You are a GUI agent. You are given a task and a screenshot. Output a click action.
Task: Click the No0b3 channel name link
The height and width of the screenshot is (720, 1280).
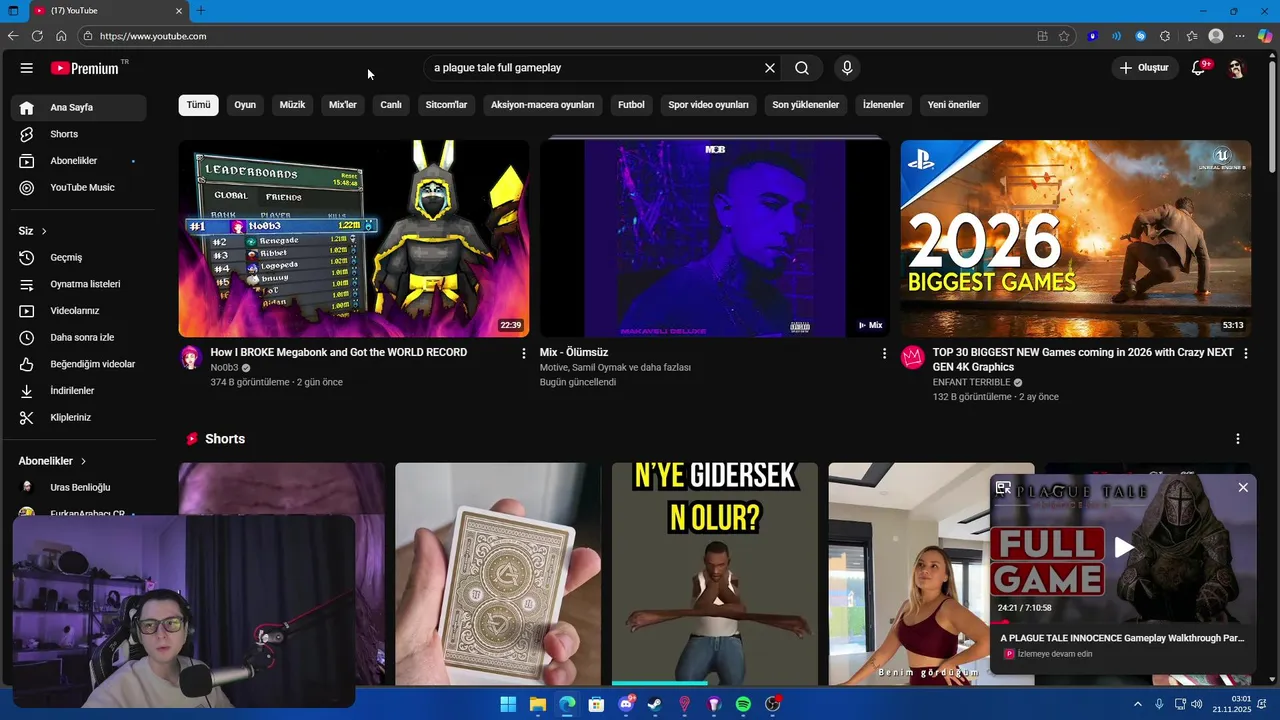coord(224,368)
